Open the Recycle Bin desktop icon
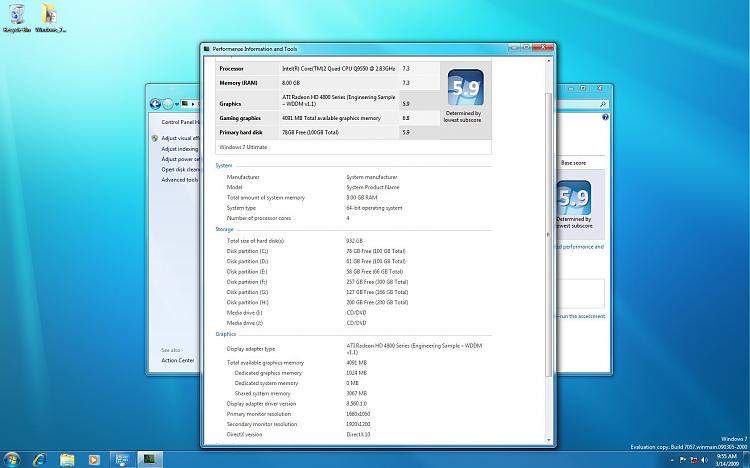This screenshot has height=468, width=750. click(x=17, y=18)
